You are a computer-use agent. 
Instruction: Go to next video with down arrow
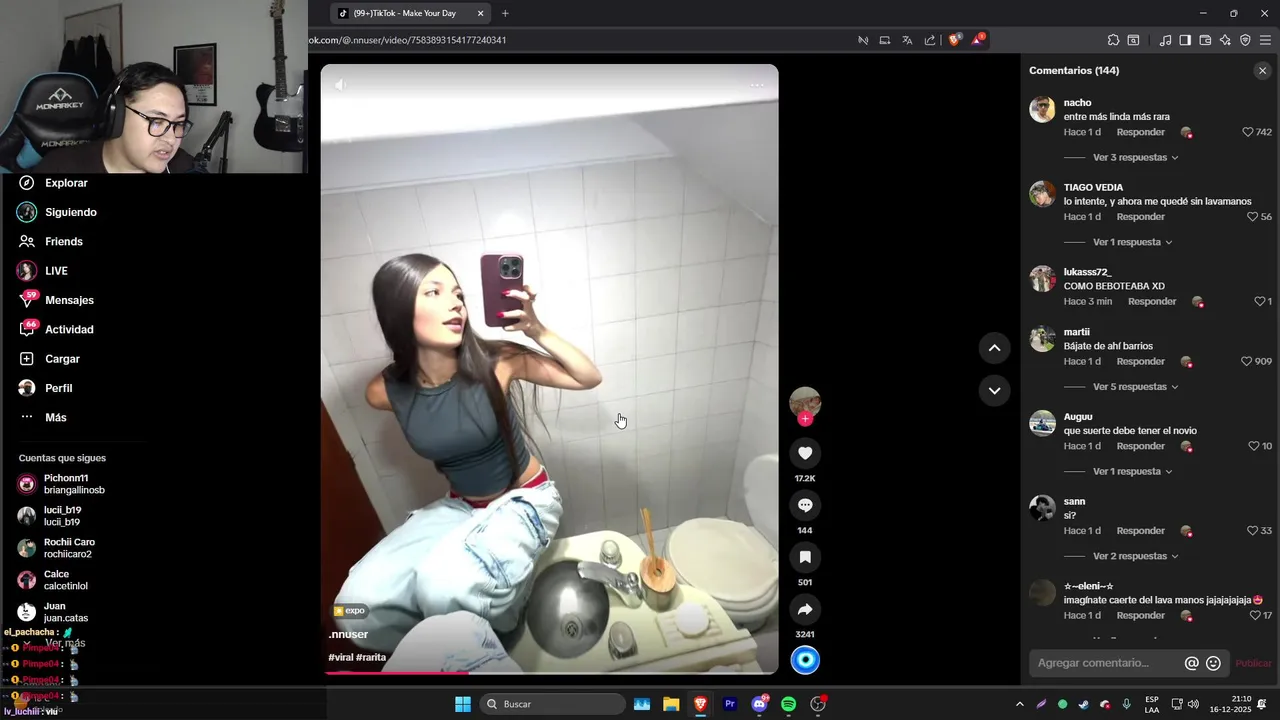click(994, 391)
